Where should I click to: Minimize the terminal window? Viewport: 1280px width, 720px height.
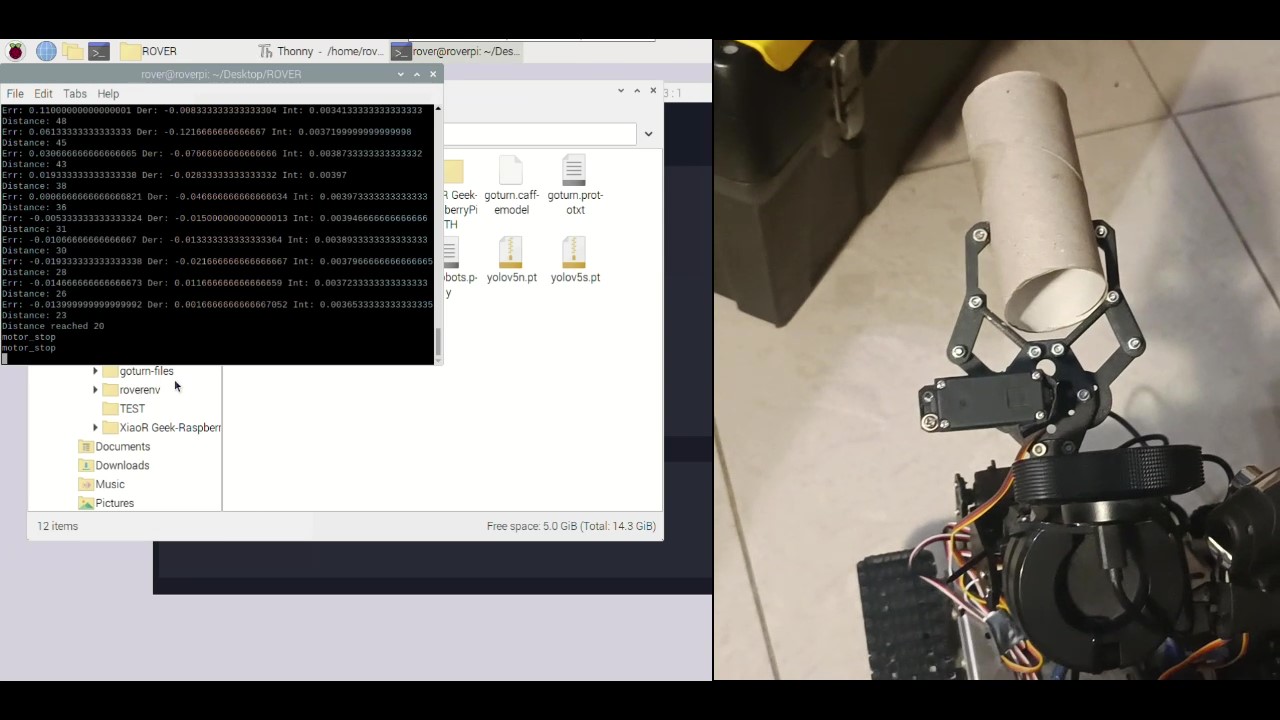(401, 74)
